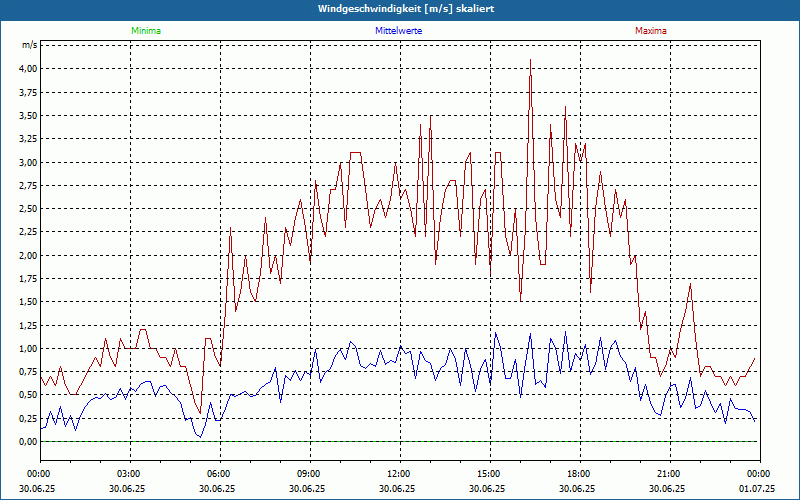Click the "00:00" label above the 01.07.25 date
Image resolution: width=800 pixels, height=500 pixels.
(x=757, y=474)
